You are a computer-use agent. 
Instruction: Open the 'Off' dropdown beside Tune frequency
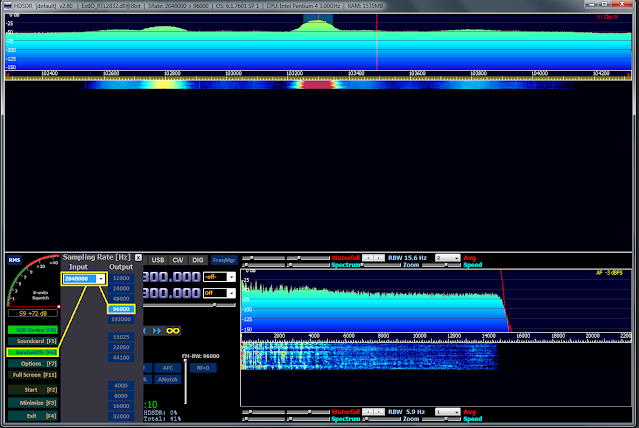pos(219,293)
